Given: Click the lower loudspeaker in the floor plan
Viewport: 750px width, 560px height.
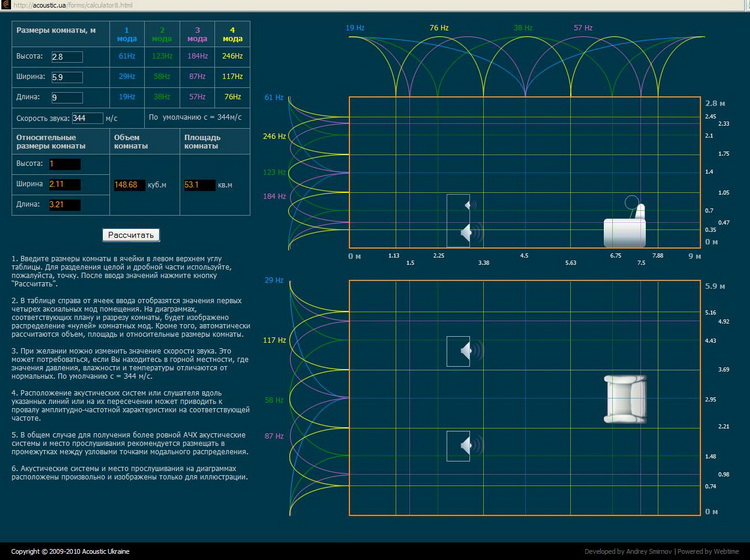Looking at the screenshot, I should [x=461, y=446].
